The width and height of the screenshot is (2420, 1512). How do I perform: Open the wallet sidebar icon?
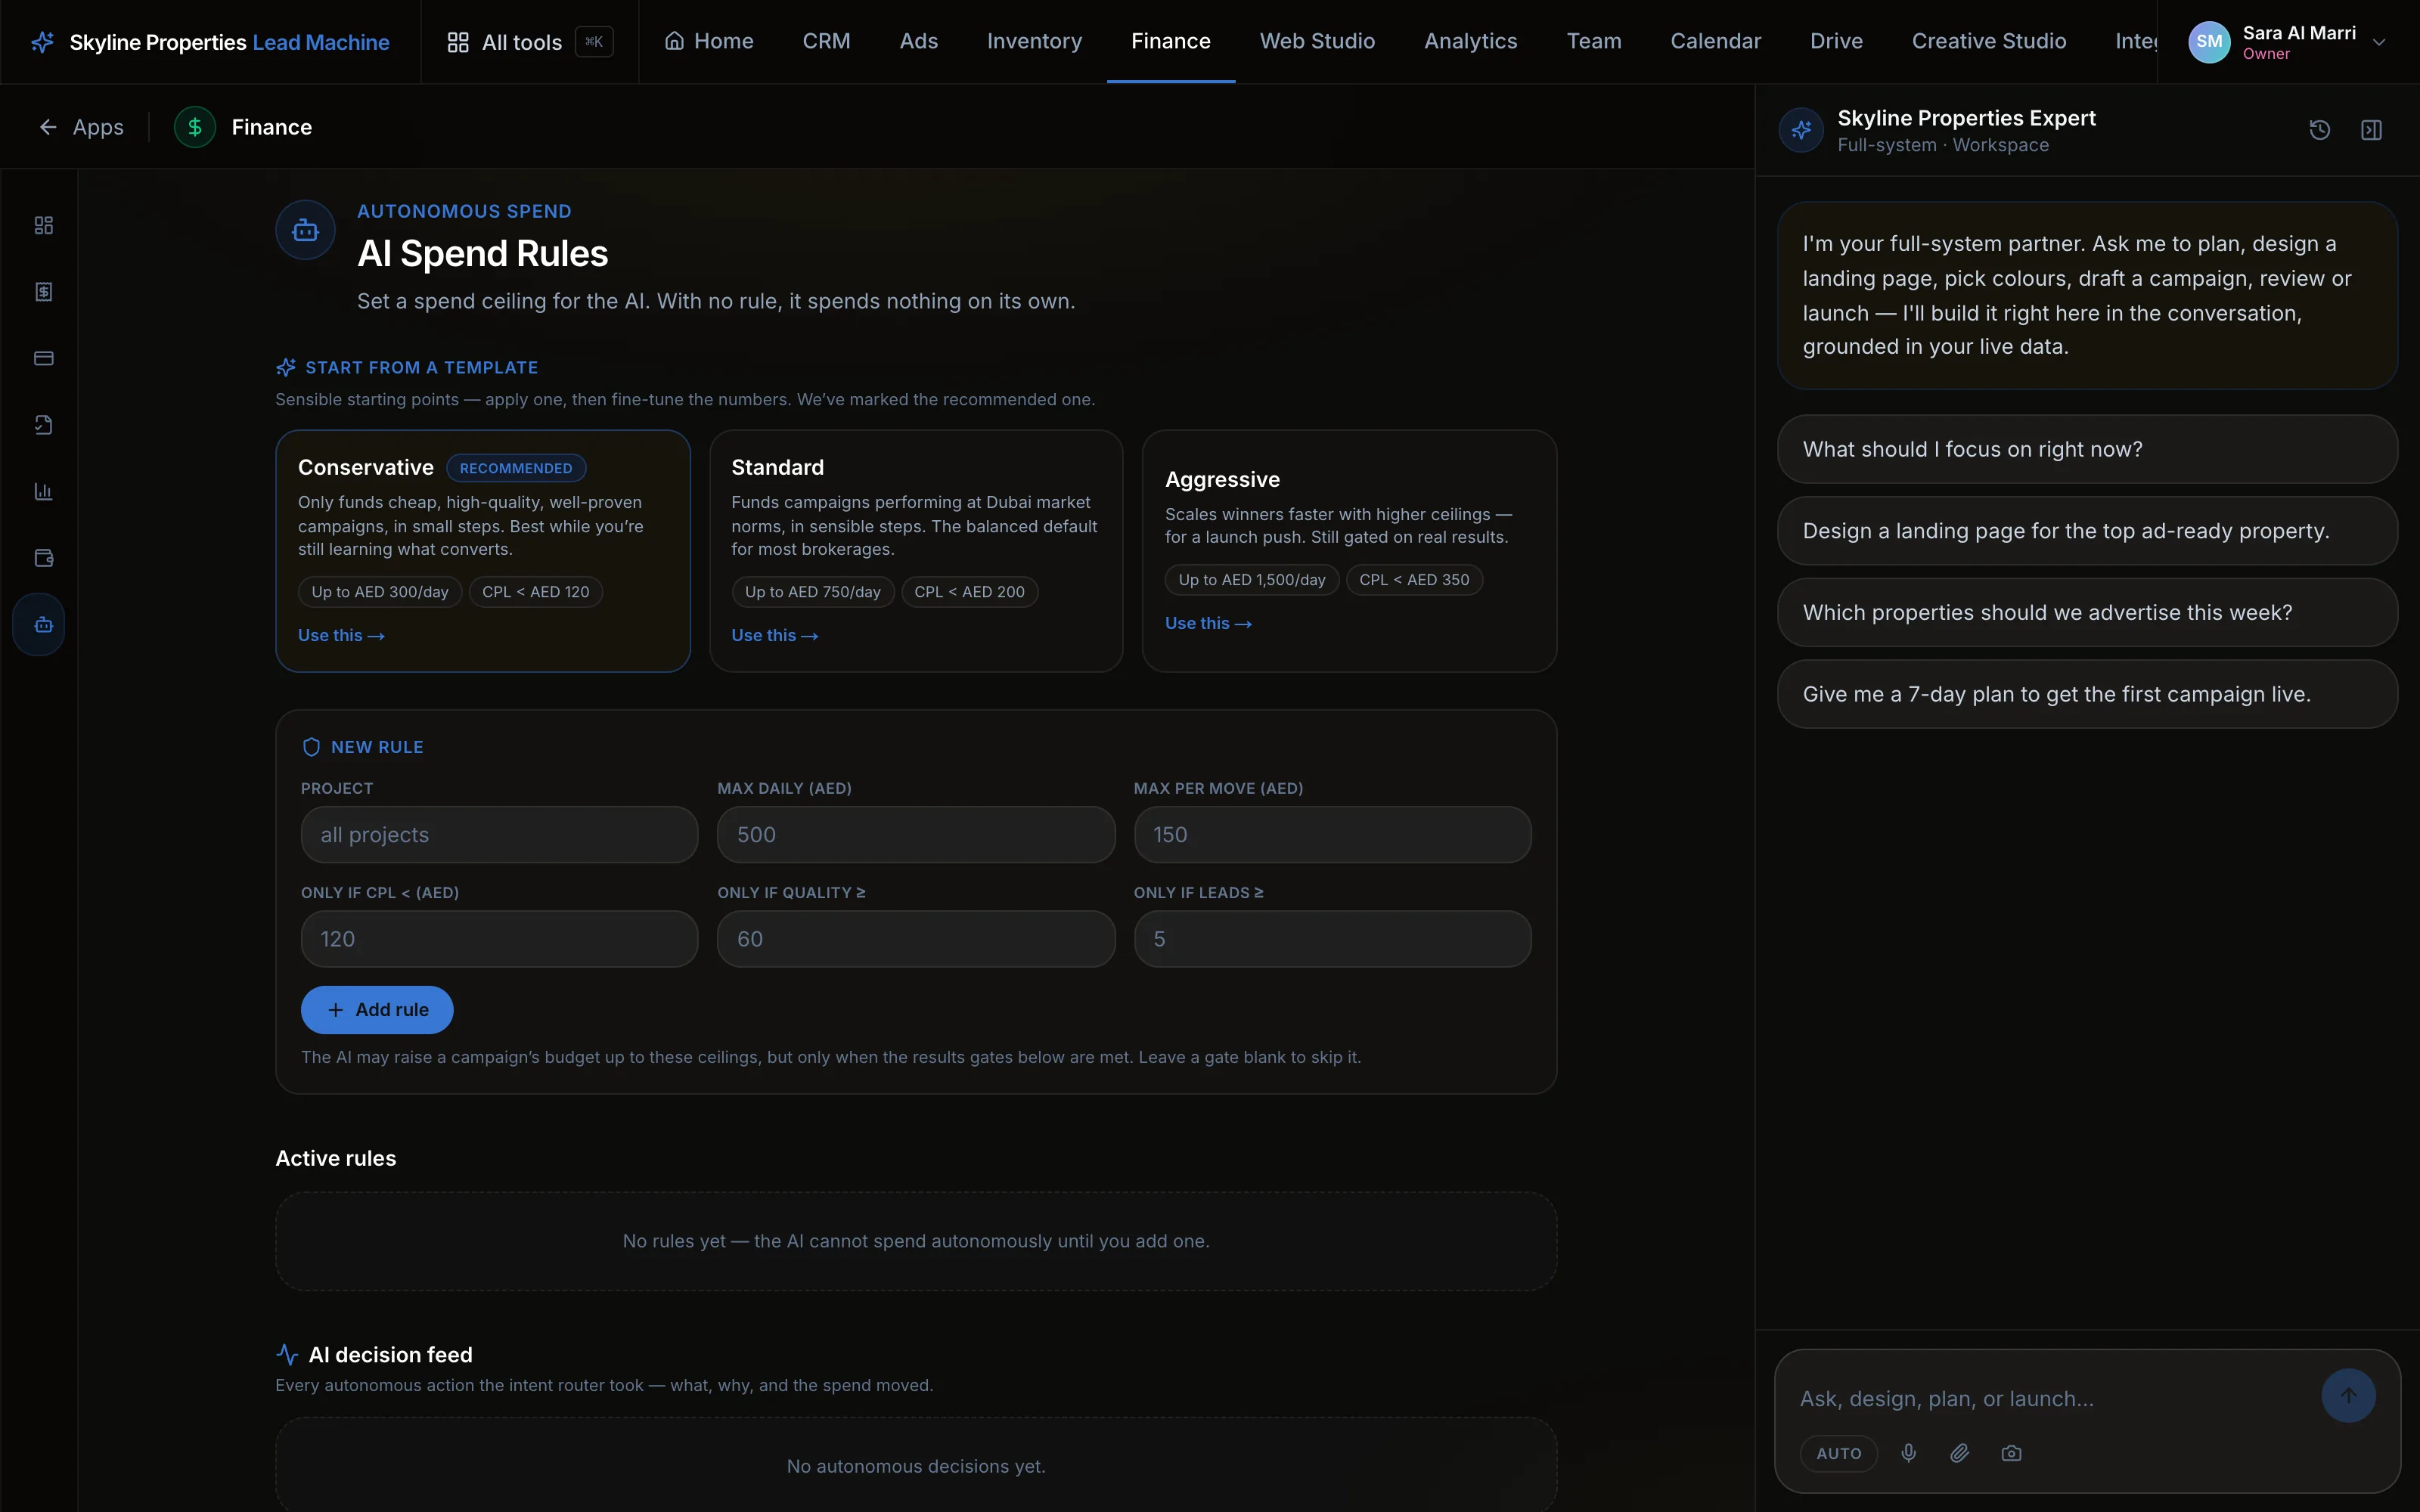pyautogui.click(x=43, y=558)
